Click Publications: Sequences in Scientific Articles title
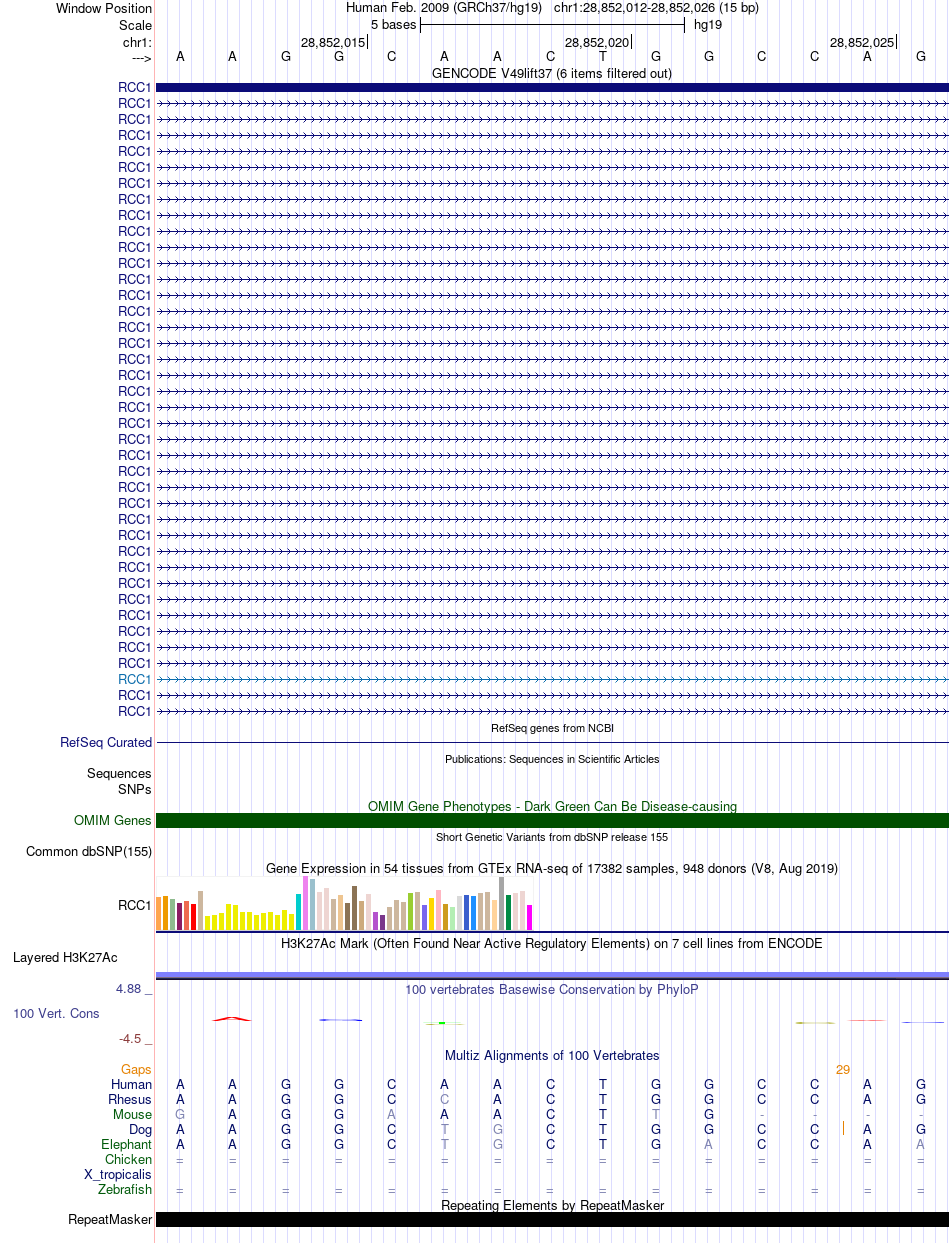Viewport: 950px width, 1243px height. coord(552,759)
